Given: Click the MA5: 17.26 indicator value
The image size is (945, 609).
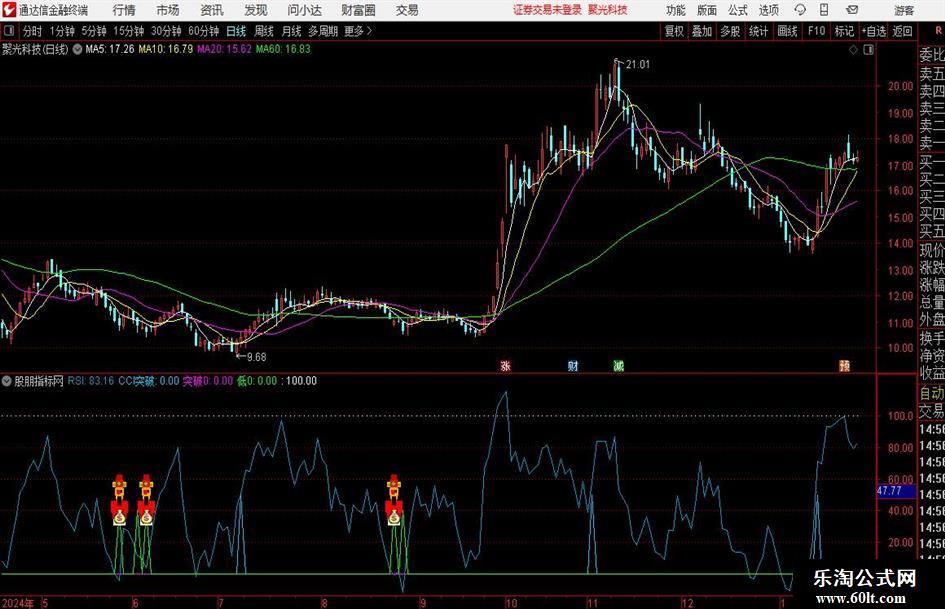Looking at the screenshot, I should pyautogui.click(x=110, y=49).
